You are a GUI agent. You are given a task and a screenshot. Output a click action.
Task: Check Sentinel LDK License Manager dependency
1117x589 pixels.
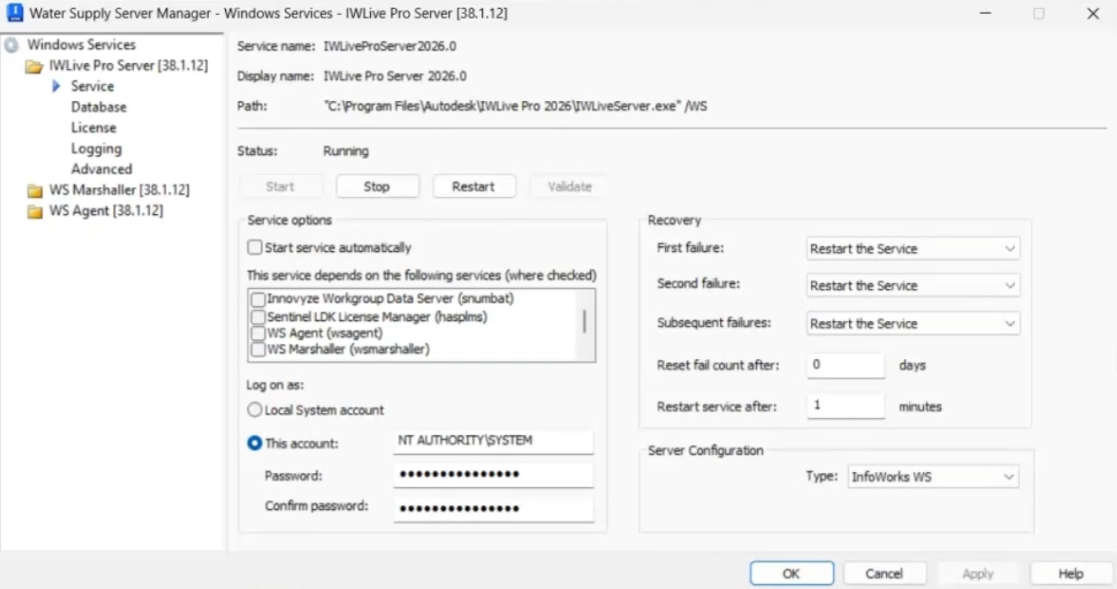(x=259, y=316)
